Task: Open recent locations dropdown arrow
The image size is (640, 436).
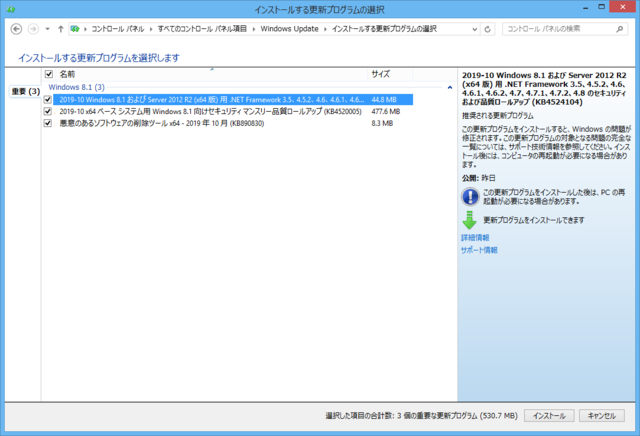Action: 47,29
